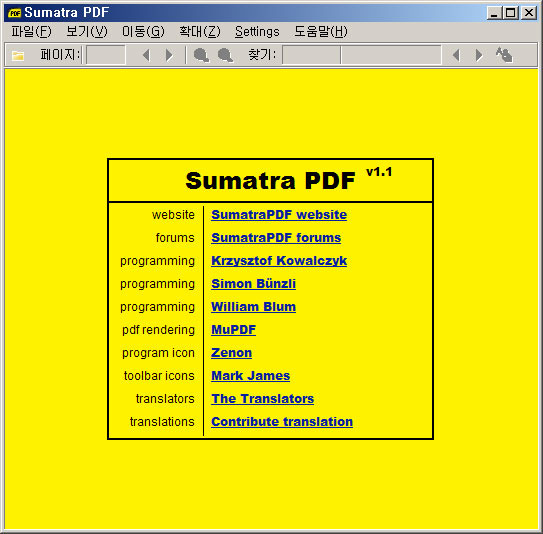Click the 'website' label text
Screen dimensions: 543x534
click(x=173, y=215)
